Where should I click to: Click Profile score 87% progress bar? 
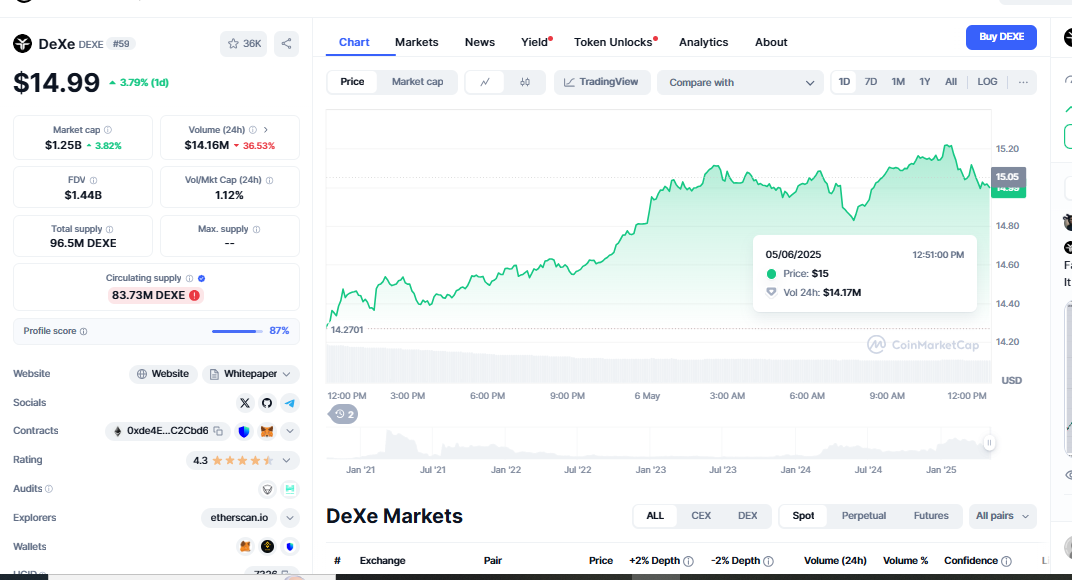pyautogui.click(x=237, y=332)
